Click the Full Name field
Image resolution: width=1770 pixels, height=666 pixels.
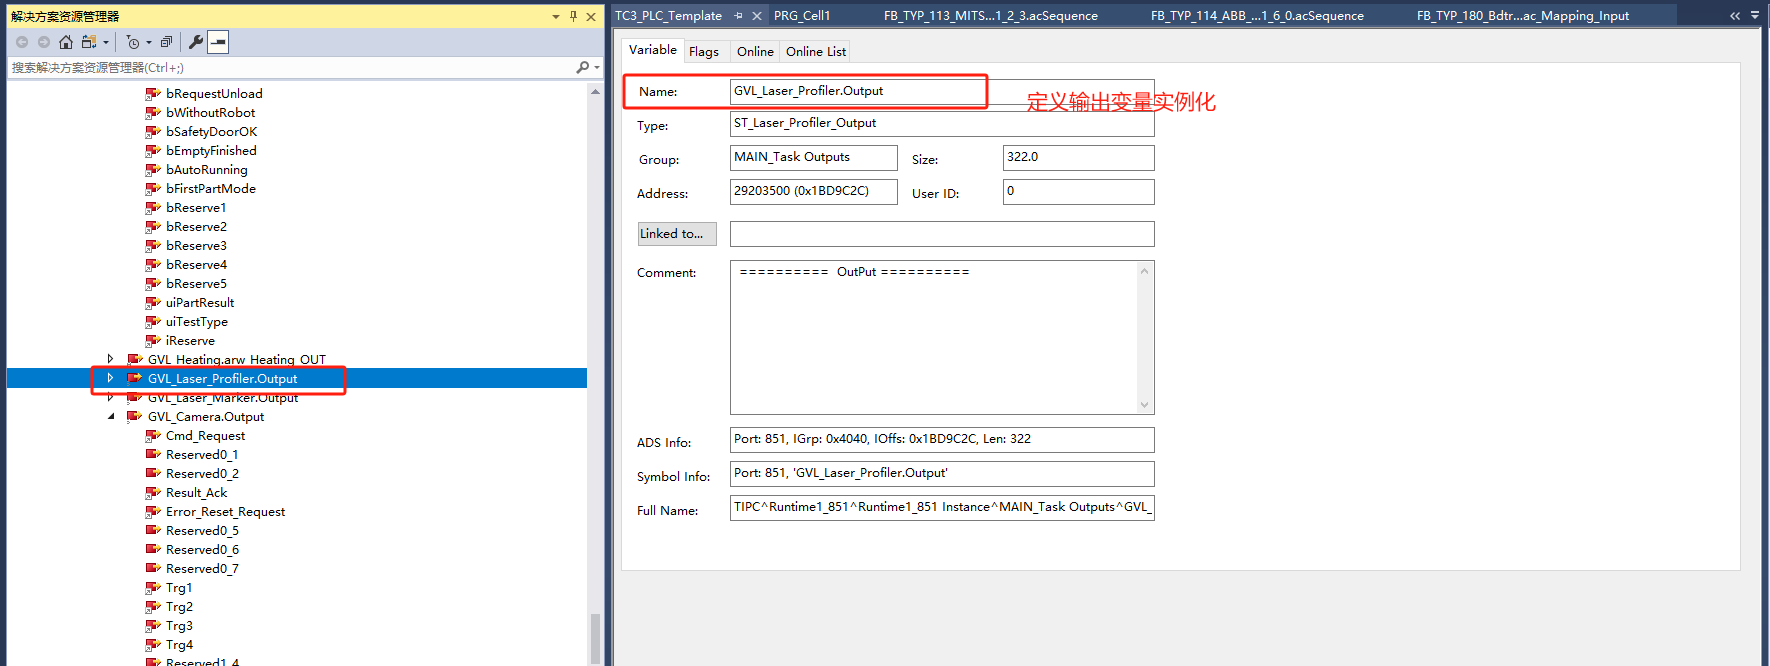(x=942, y=508)
